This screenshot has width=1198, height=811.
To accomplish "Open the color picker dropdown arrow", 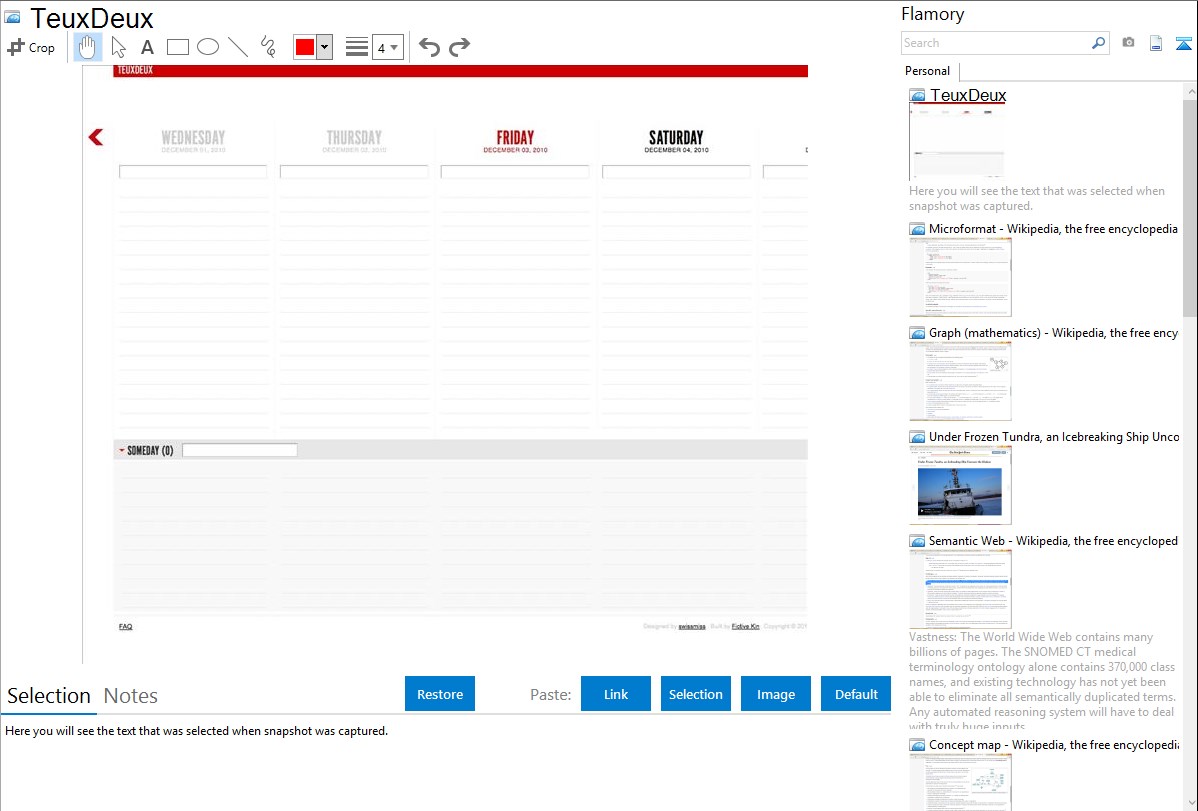I will pos(325,47).
